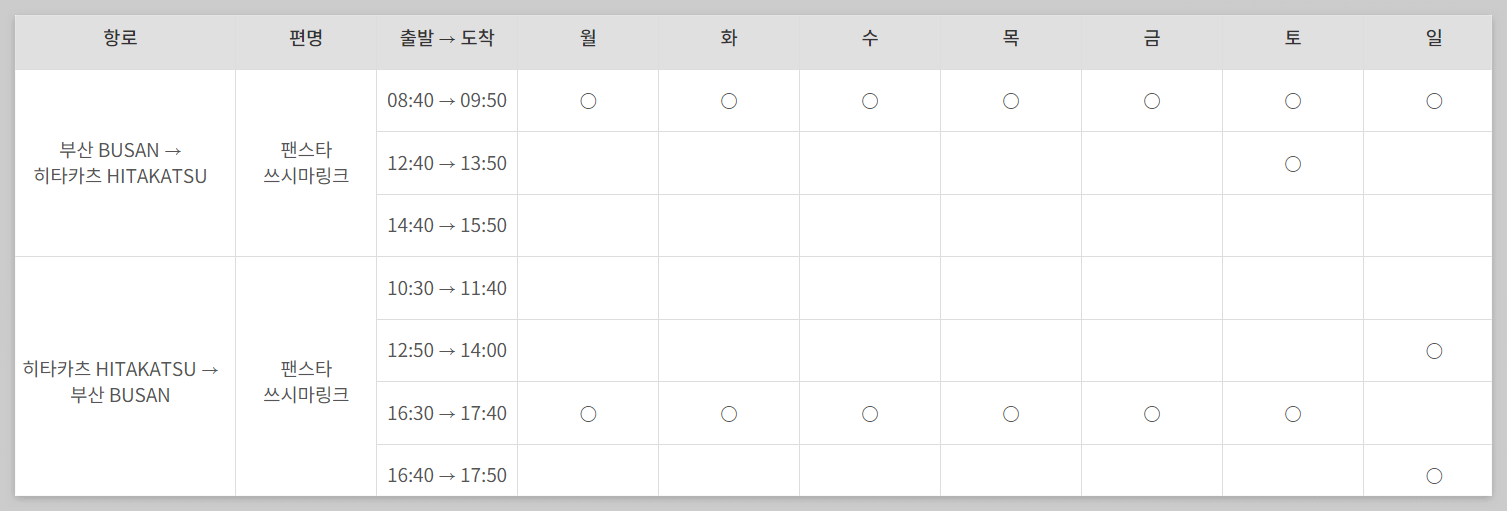This screenshot has height=511, width=1507.
Task: Click the 16:30 → 17:40 Saturday circle
Action: pyautogui.click(x=1293, y=414)
